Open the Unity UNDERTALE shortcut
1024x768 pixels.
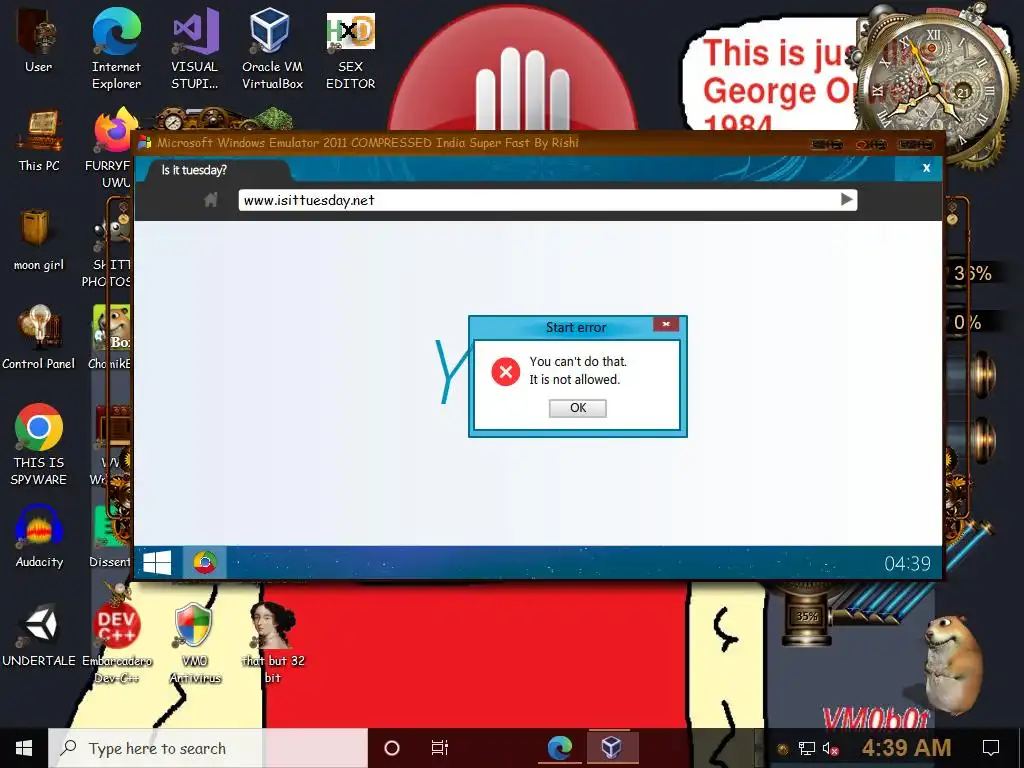coord(39,635)
